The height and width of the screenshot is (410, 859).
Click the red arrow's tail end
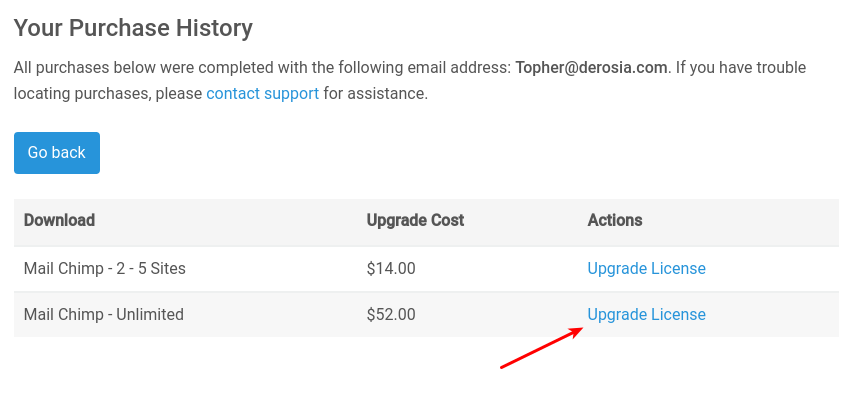[x=502, y=367]
